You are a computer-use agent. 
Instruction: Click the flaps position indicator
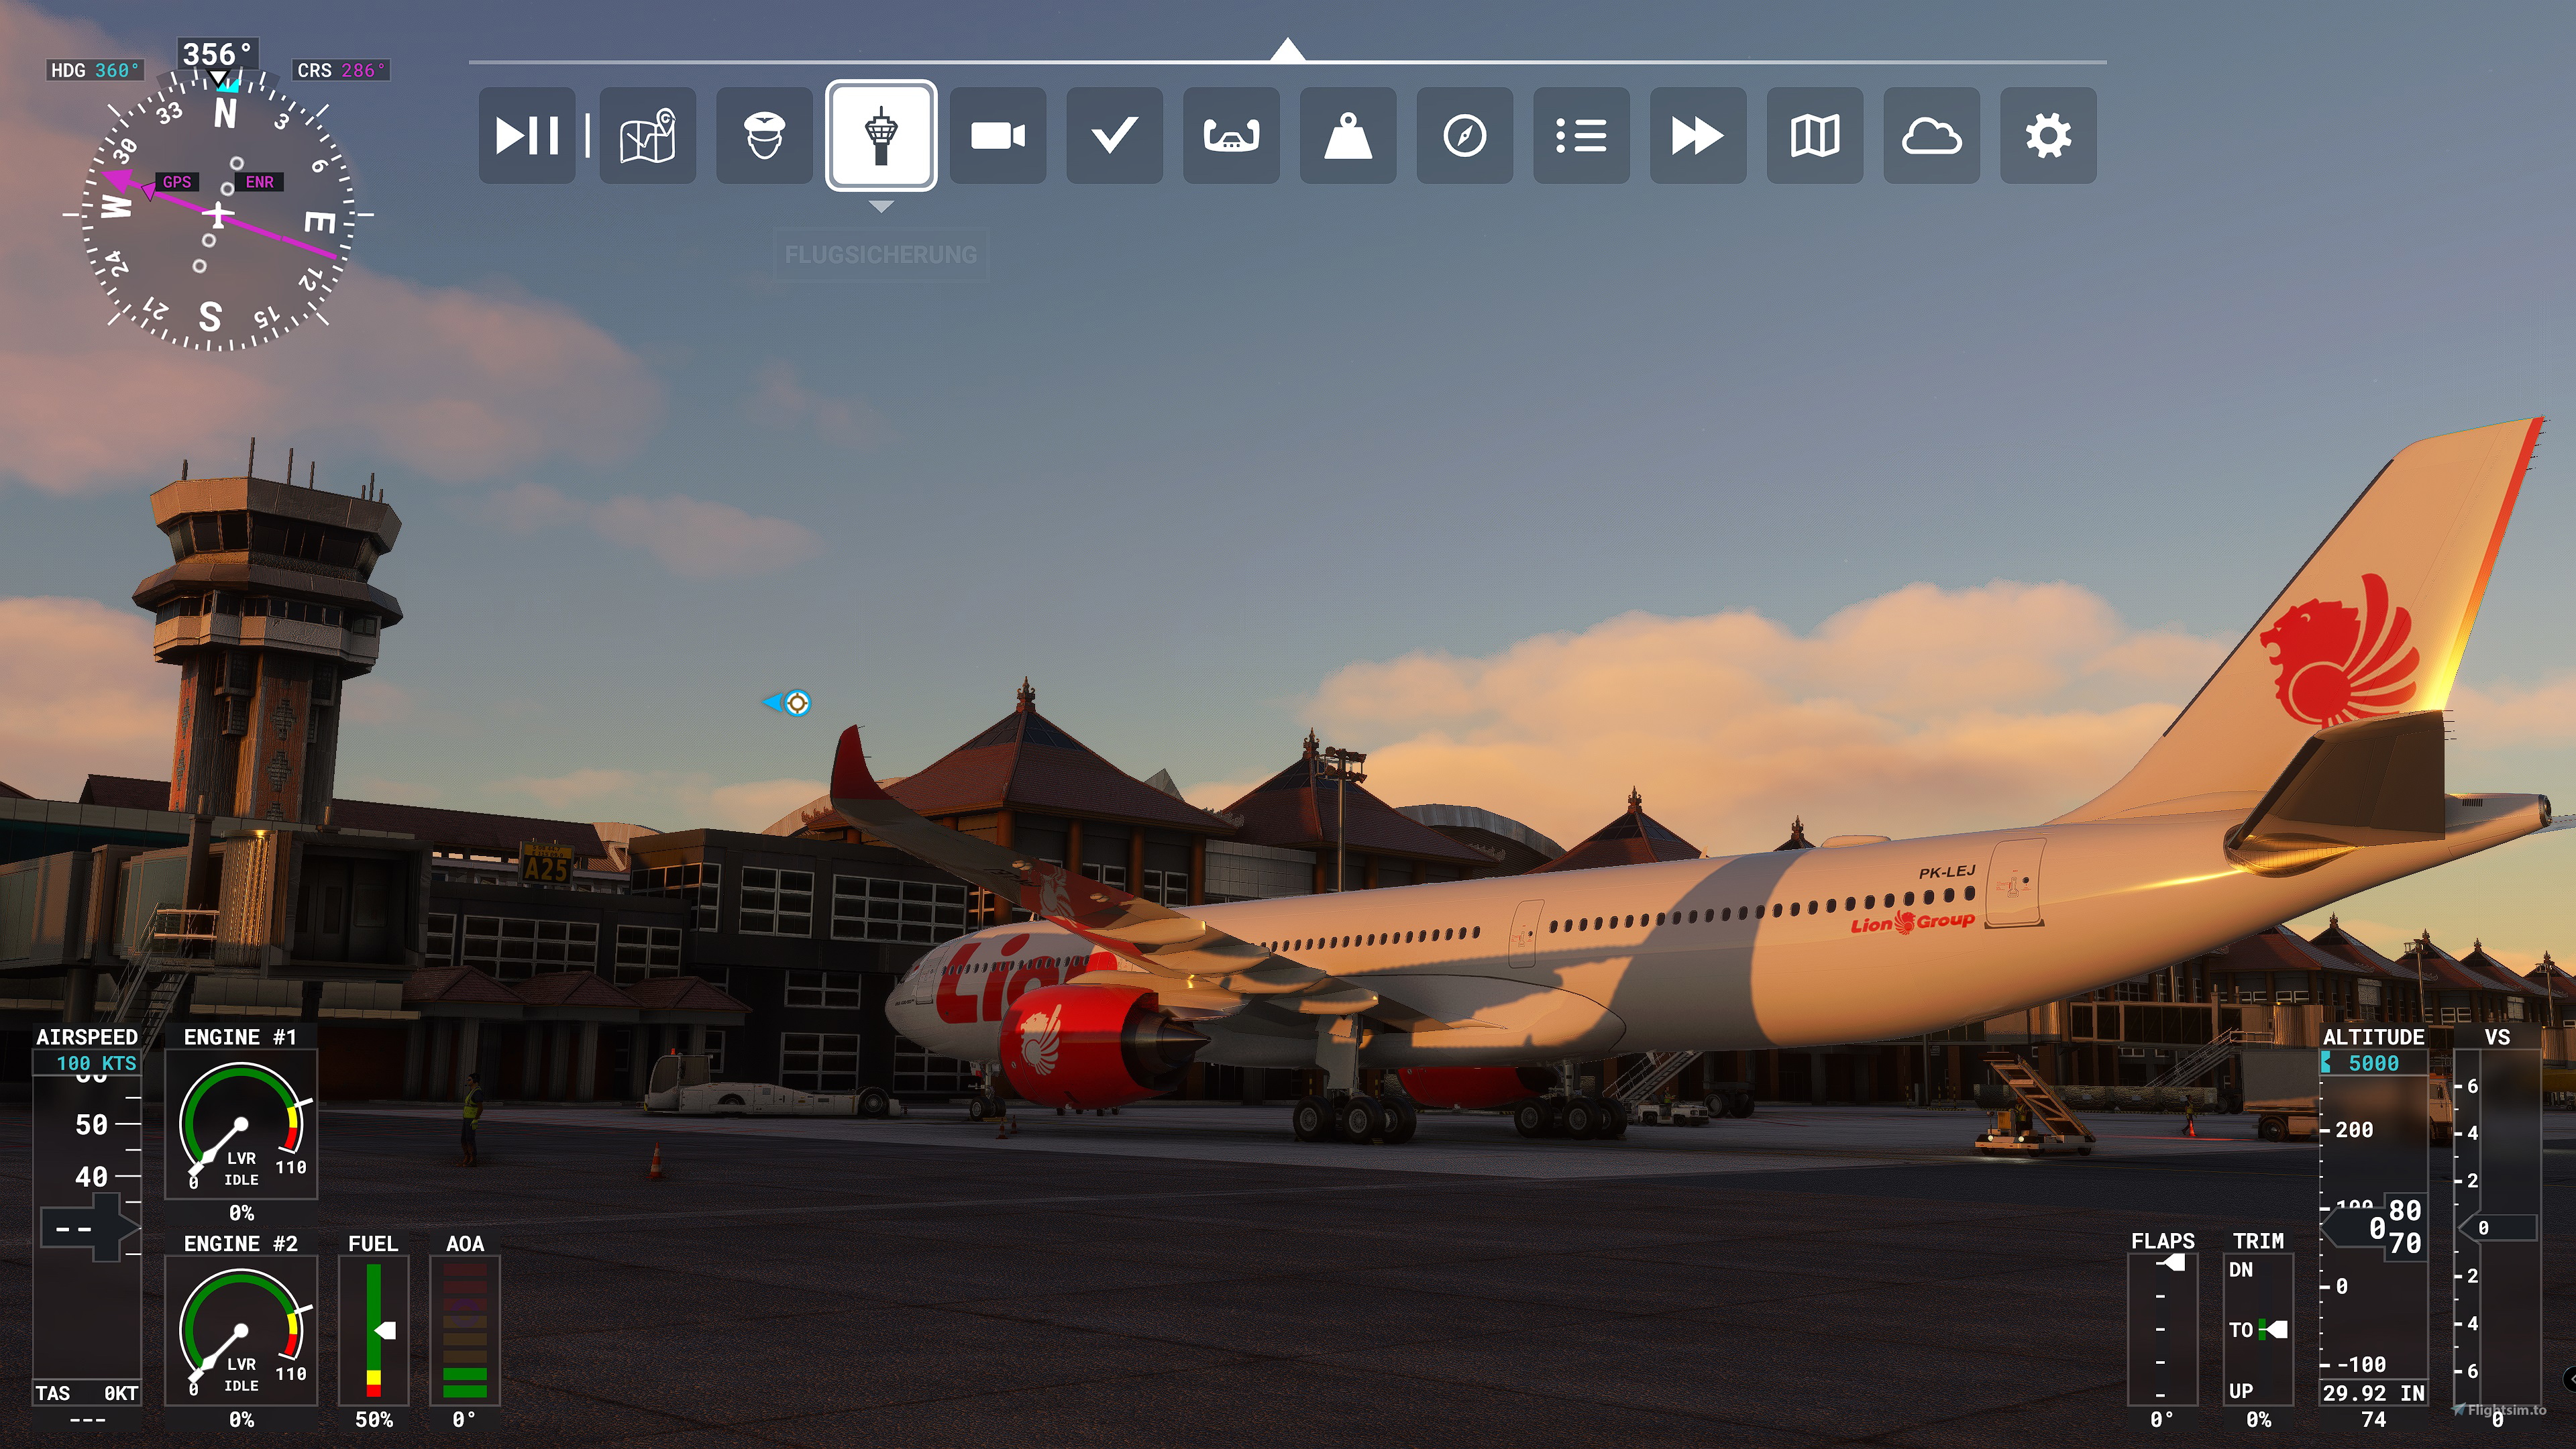click(2162, 1330)
